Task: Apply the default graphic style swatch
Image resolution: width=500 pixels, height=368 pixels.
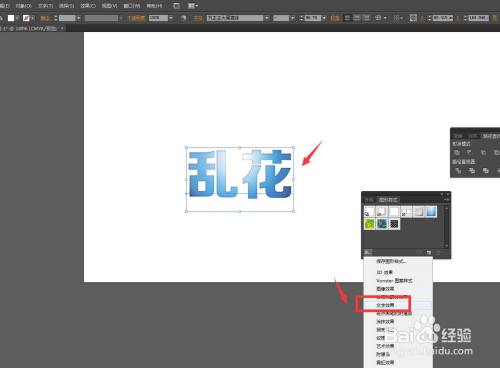Action: (370, 212)
